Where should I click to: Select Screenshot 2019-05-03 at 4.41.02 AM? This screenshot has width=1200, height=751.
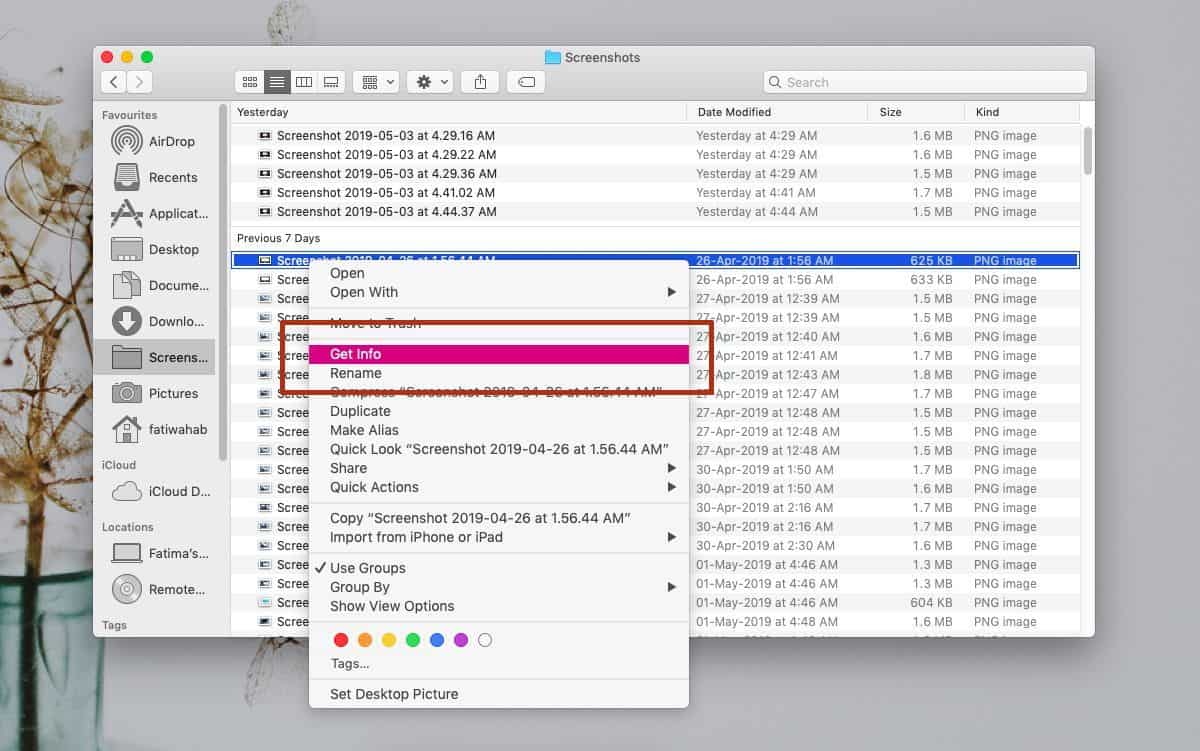click(655, 192)
